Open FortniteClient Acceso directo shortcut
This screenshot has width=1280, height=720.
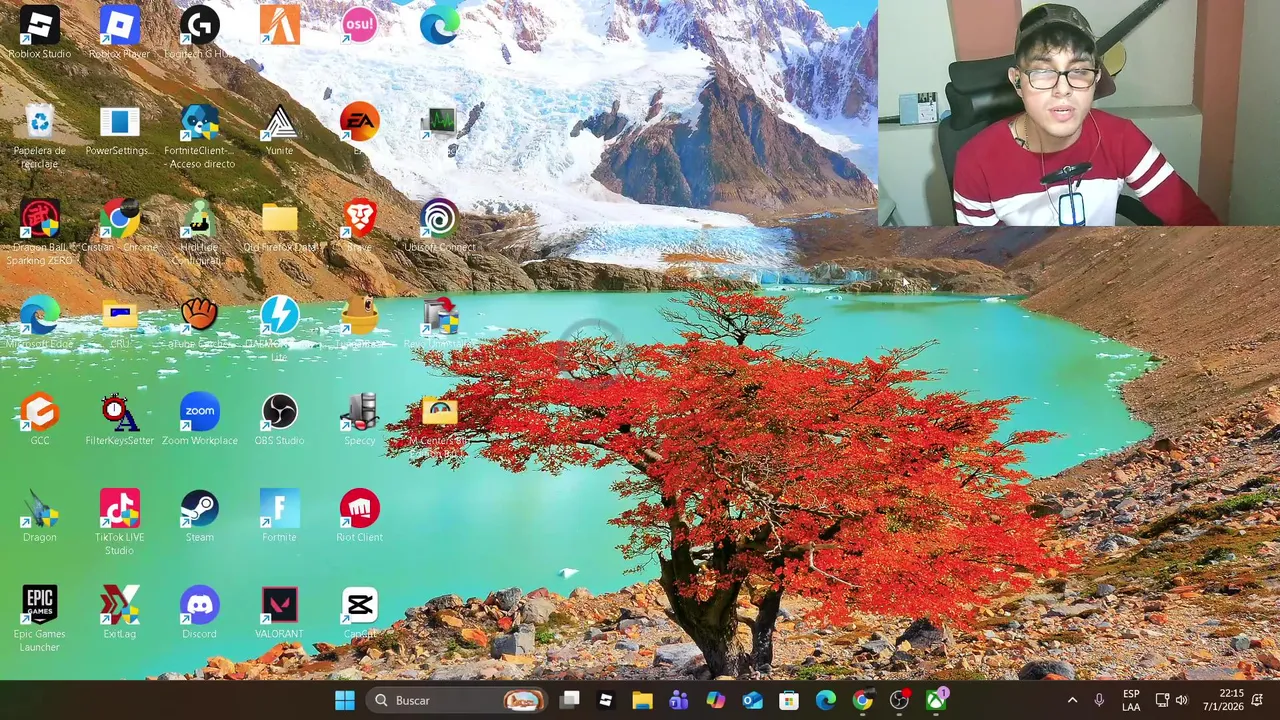(200, 123)
